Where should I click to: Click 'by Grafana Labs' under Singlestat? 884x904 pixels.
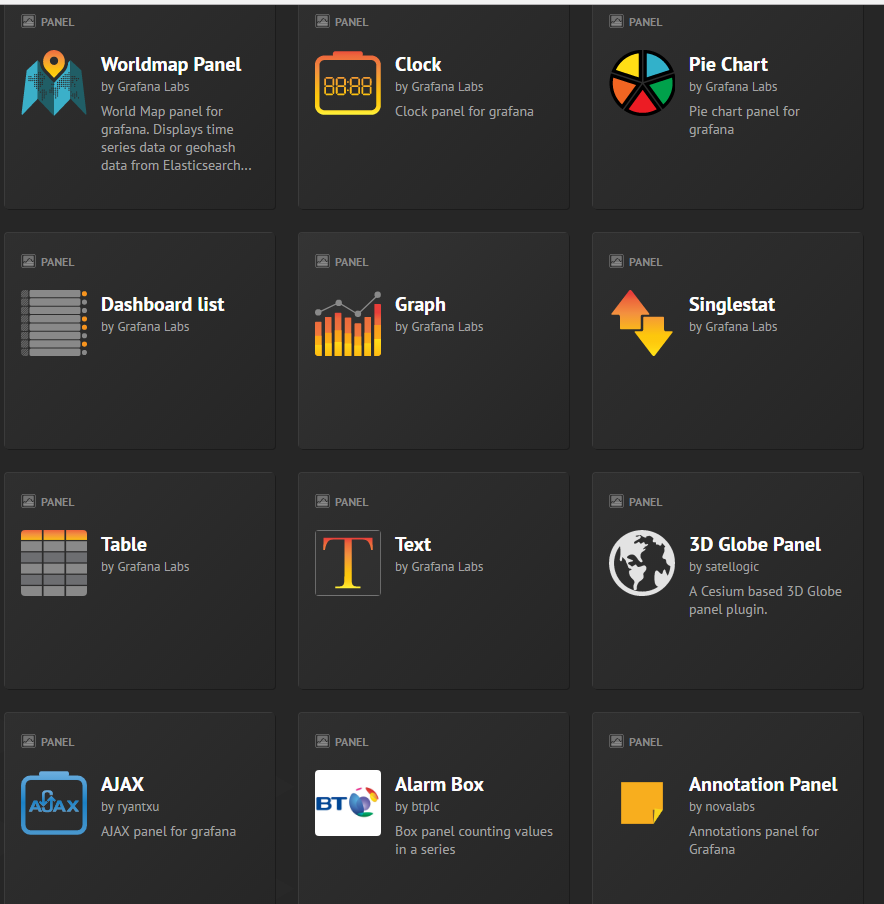pos(733,326)
